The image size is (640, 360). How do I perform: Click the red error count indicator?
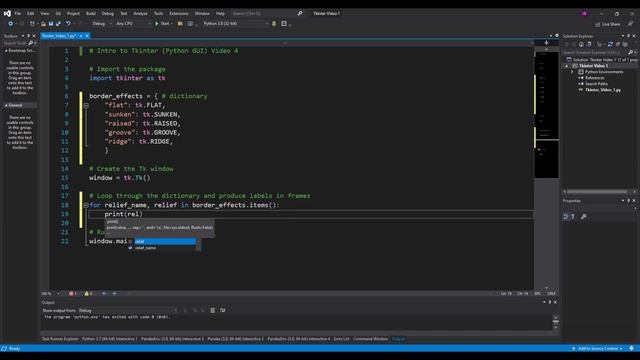tap(73, 293)
